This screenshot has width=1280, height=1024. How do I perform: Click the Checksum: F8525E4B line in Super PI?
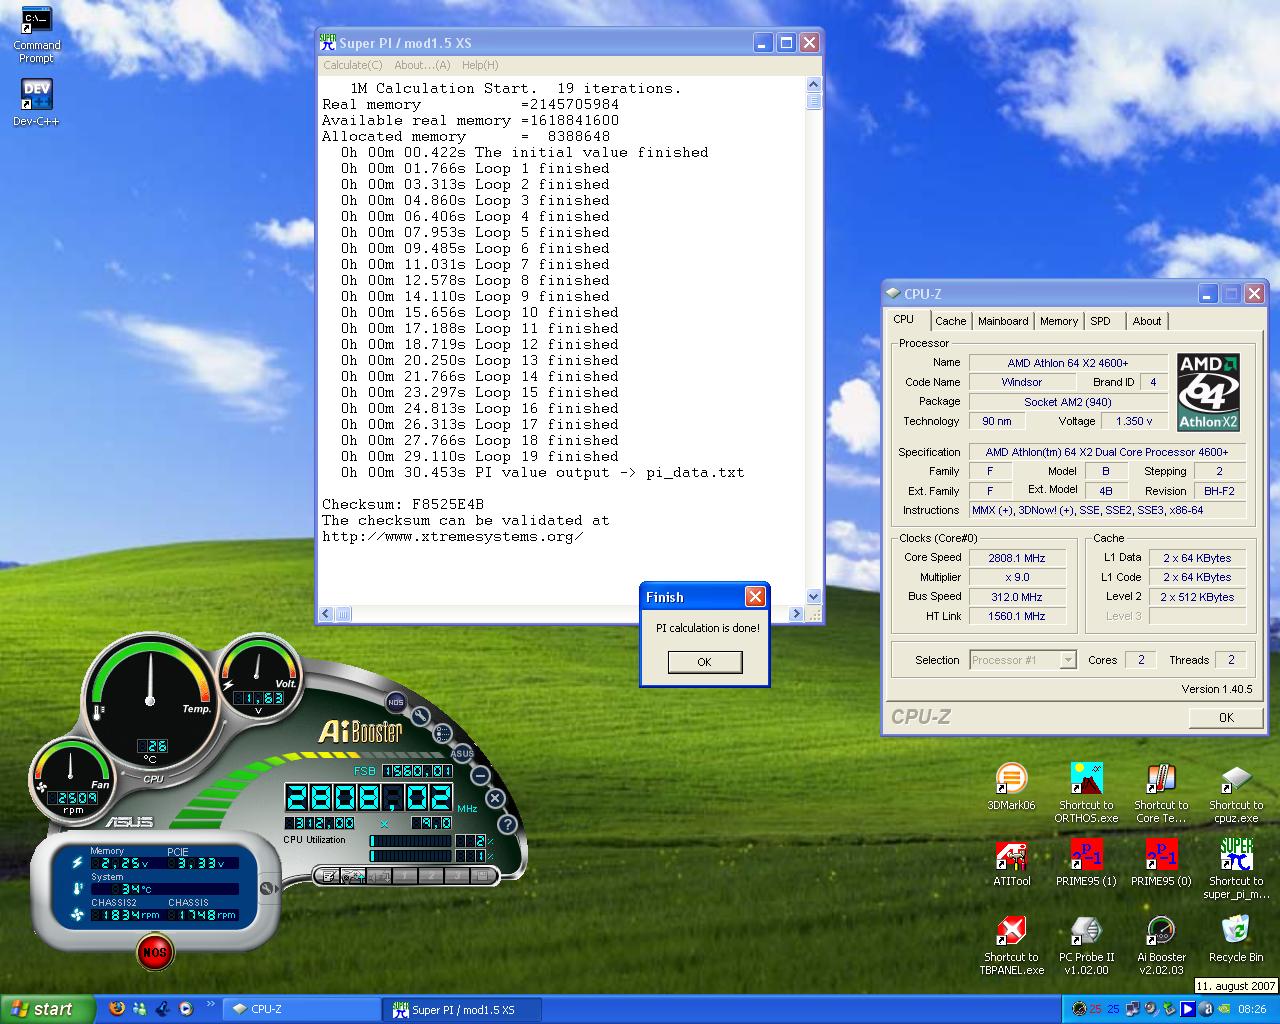click(402, 504)
